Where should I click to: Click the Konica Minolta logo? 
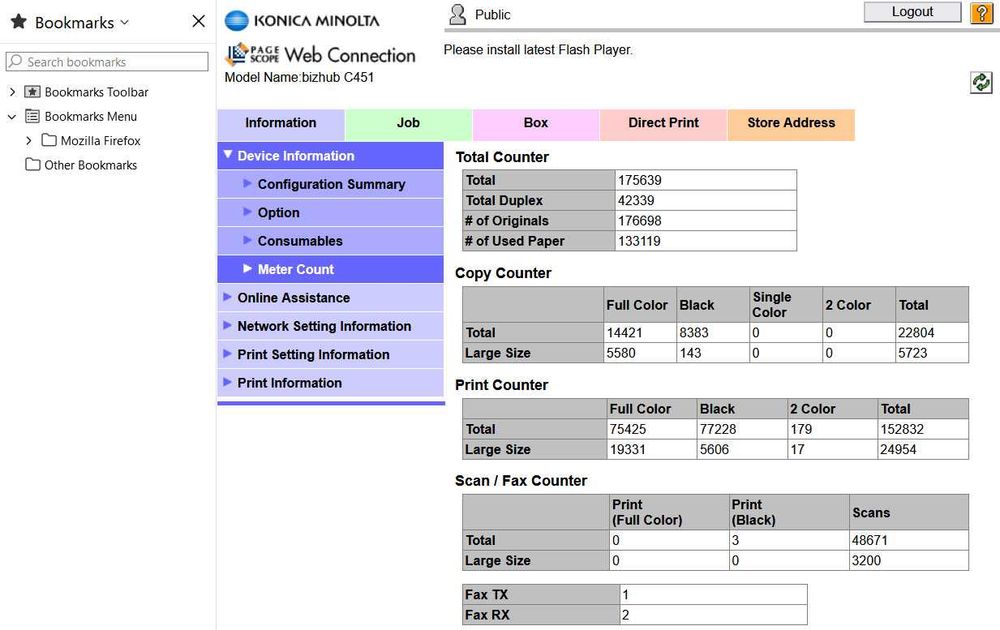coord(302,21)
